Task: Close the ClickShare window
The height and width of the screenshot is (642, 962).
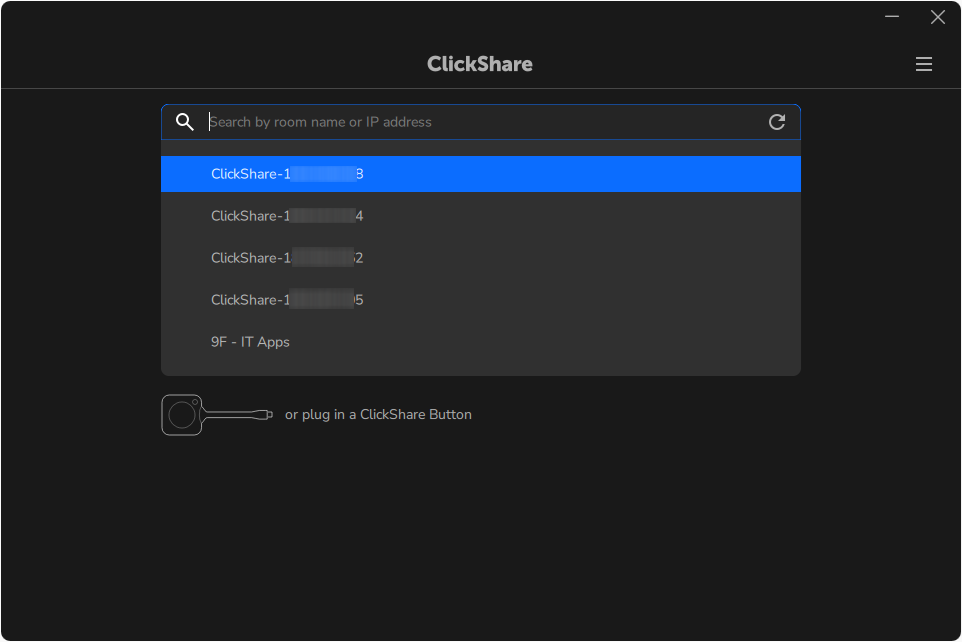Action: pos(937,17)
